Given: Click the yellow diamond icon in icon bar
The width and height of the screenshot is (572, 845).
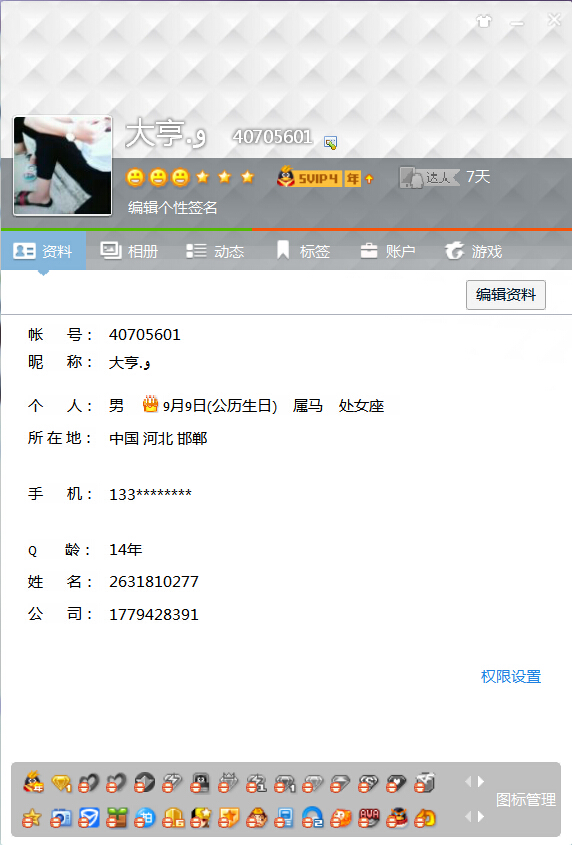Looking at the screenshot, I should (x=61, y=782).
